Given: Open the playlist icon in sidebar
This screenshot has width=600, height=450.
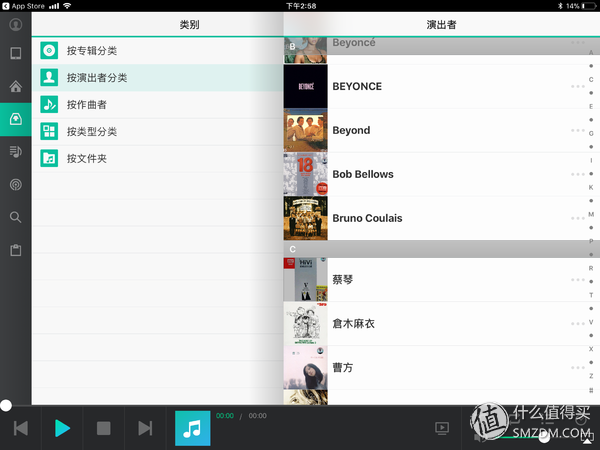Looking at the screenshot, I should [x=16, y=152].
